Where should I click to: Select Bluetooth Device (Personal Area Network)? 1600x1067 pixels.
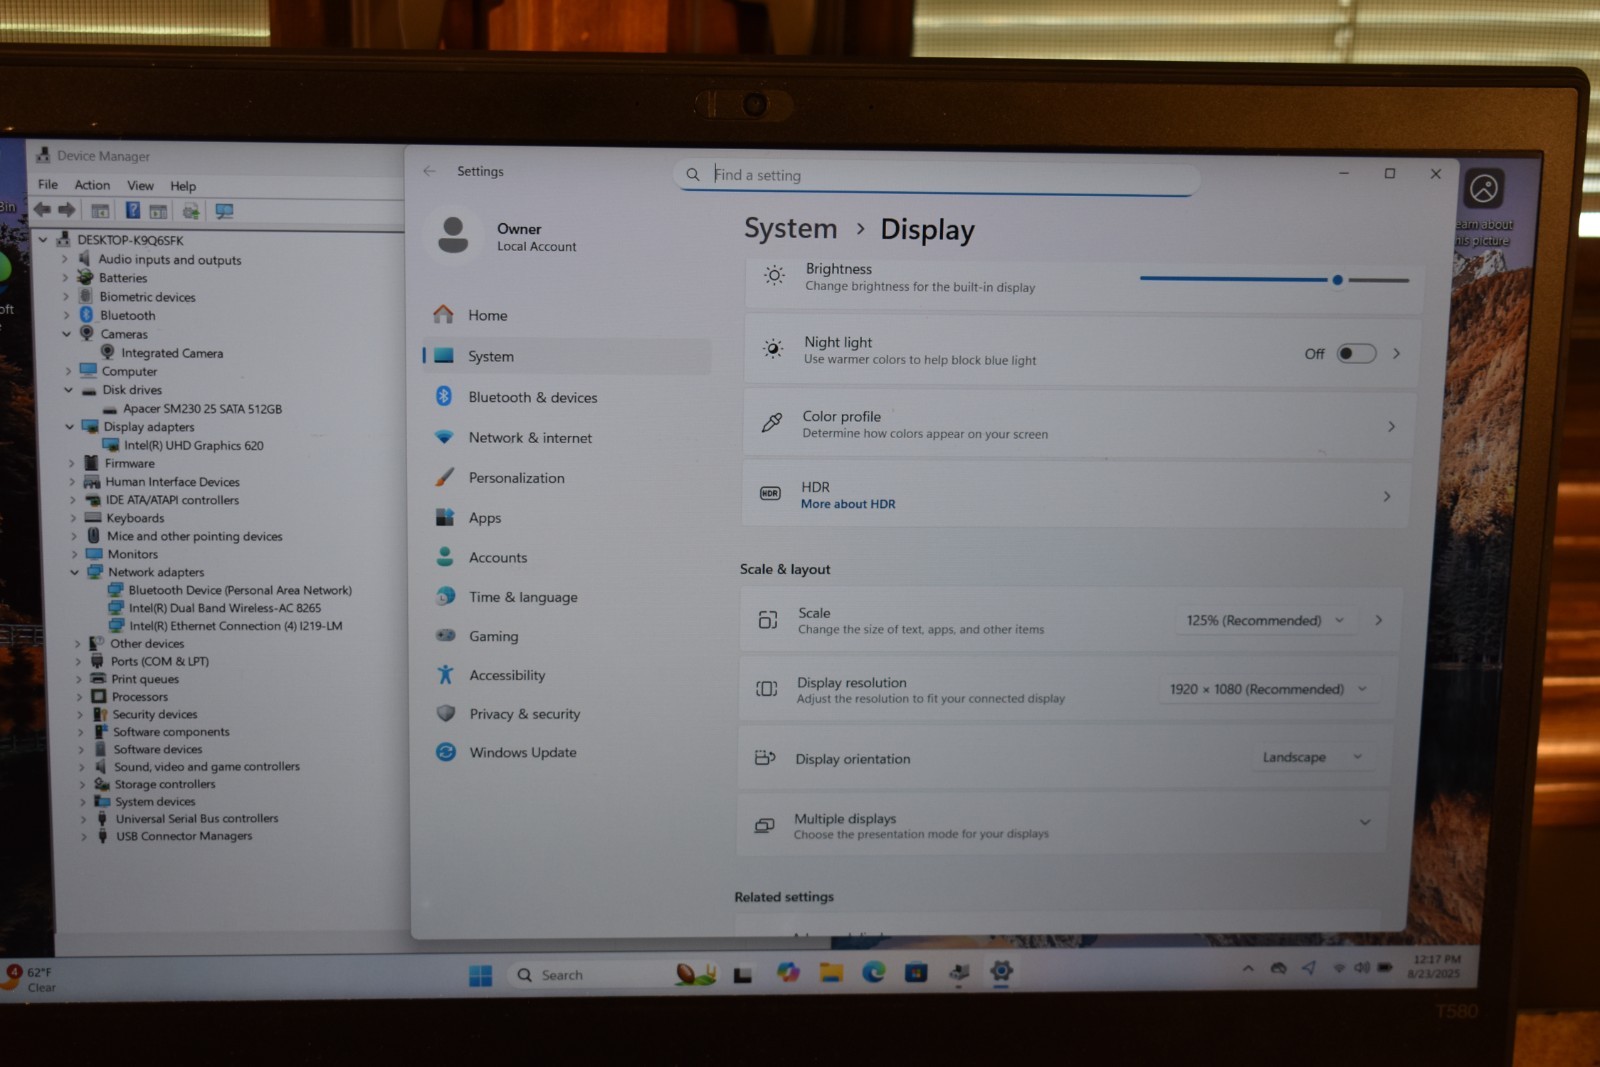(x=240, y=590)
